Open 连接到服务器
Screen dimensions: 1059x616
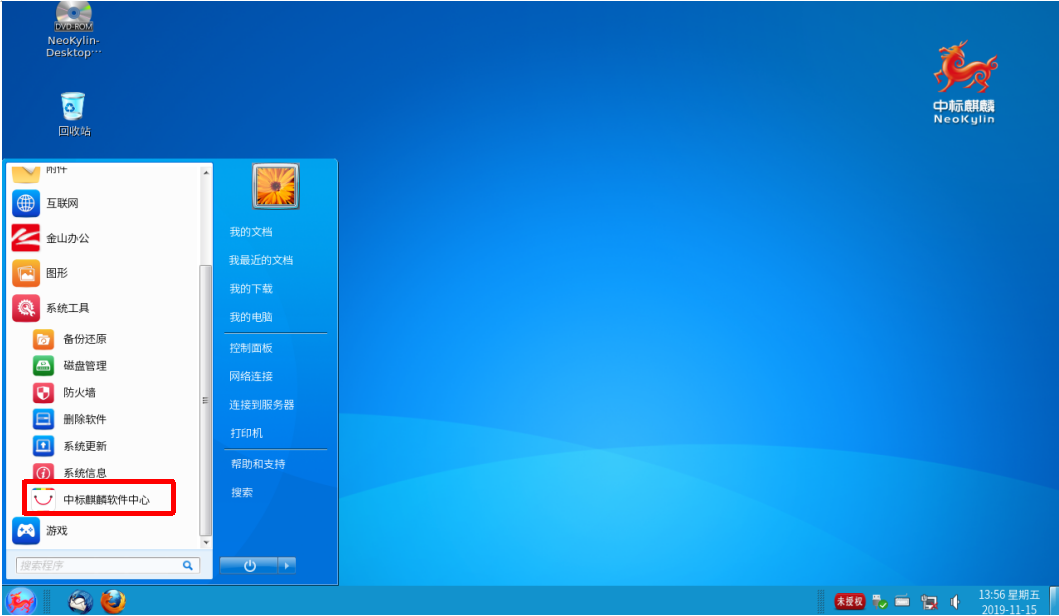pos(261,405)
